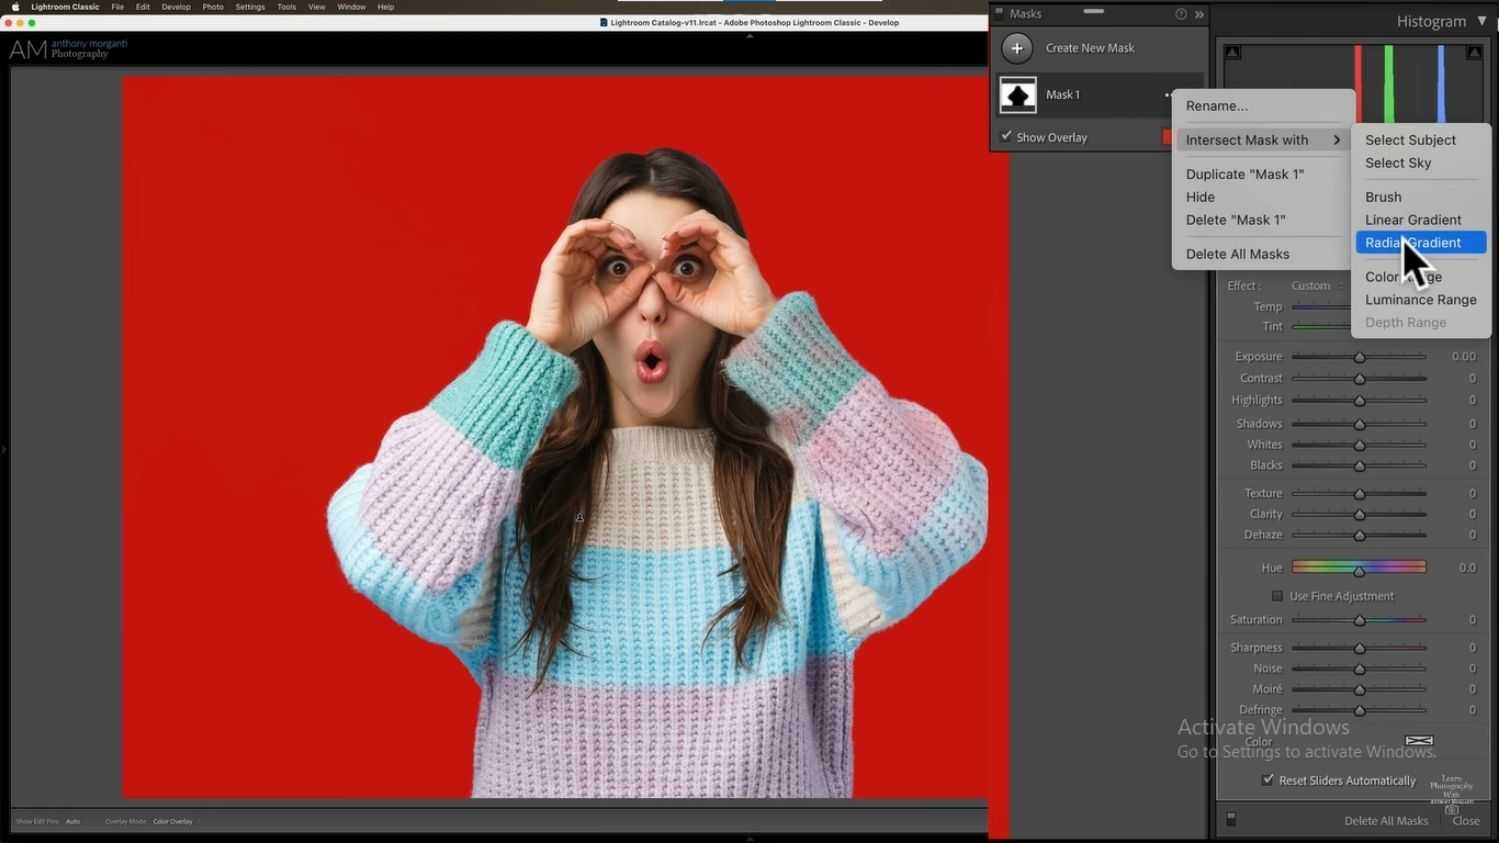1500x843 pixels.
Task: Expand the Intersect Mask with submenu arrow
Action: (x=1338, y=140)
